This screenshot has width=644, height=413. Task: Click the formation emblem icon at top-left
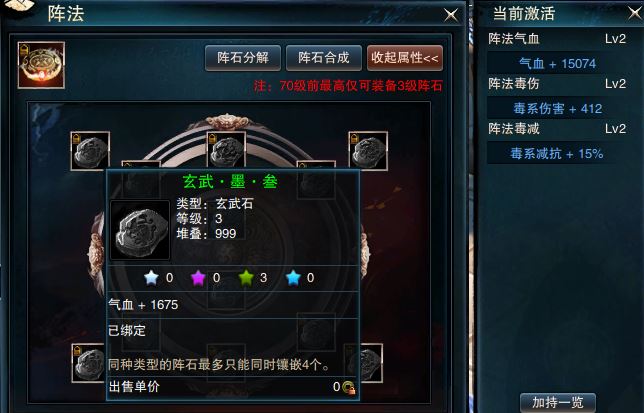(x=41, y=65)
